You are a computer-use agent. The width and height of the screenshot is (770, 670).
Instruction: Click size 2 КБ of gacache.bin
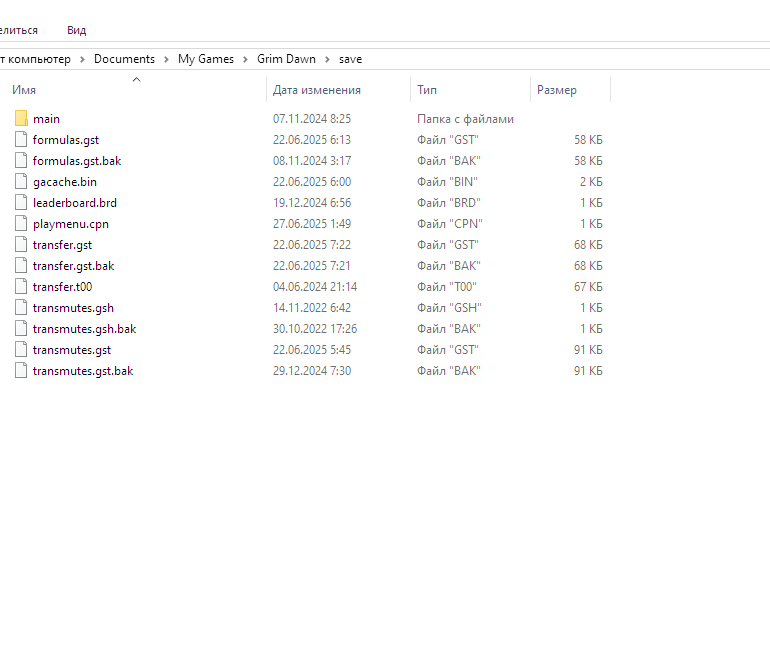point(591,182)
